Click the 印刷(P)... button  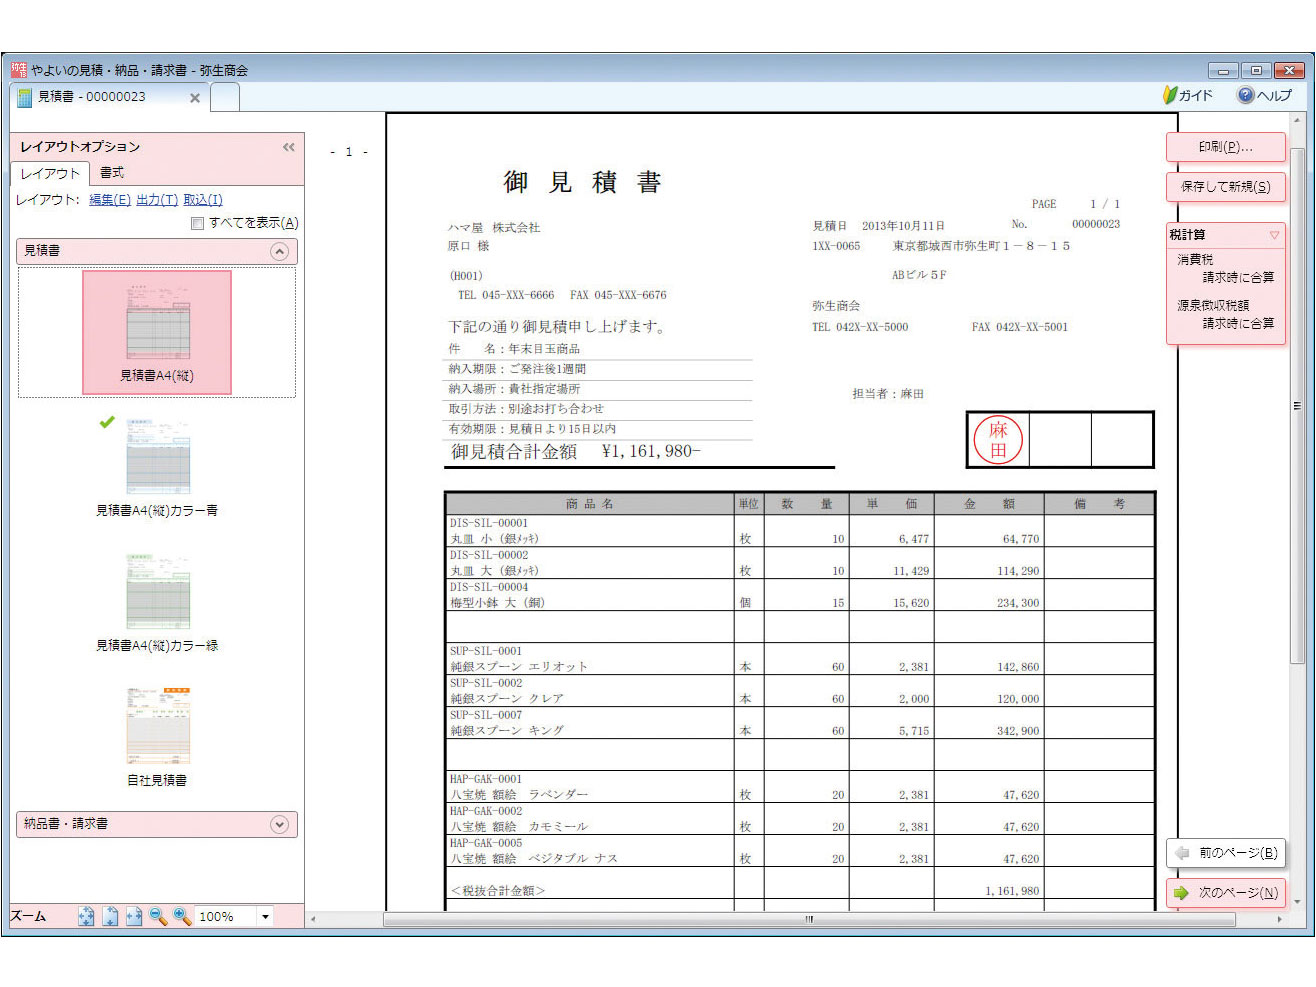(1226, 147)
